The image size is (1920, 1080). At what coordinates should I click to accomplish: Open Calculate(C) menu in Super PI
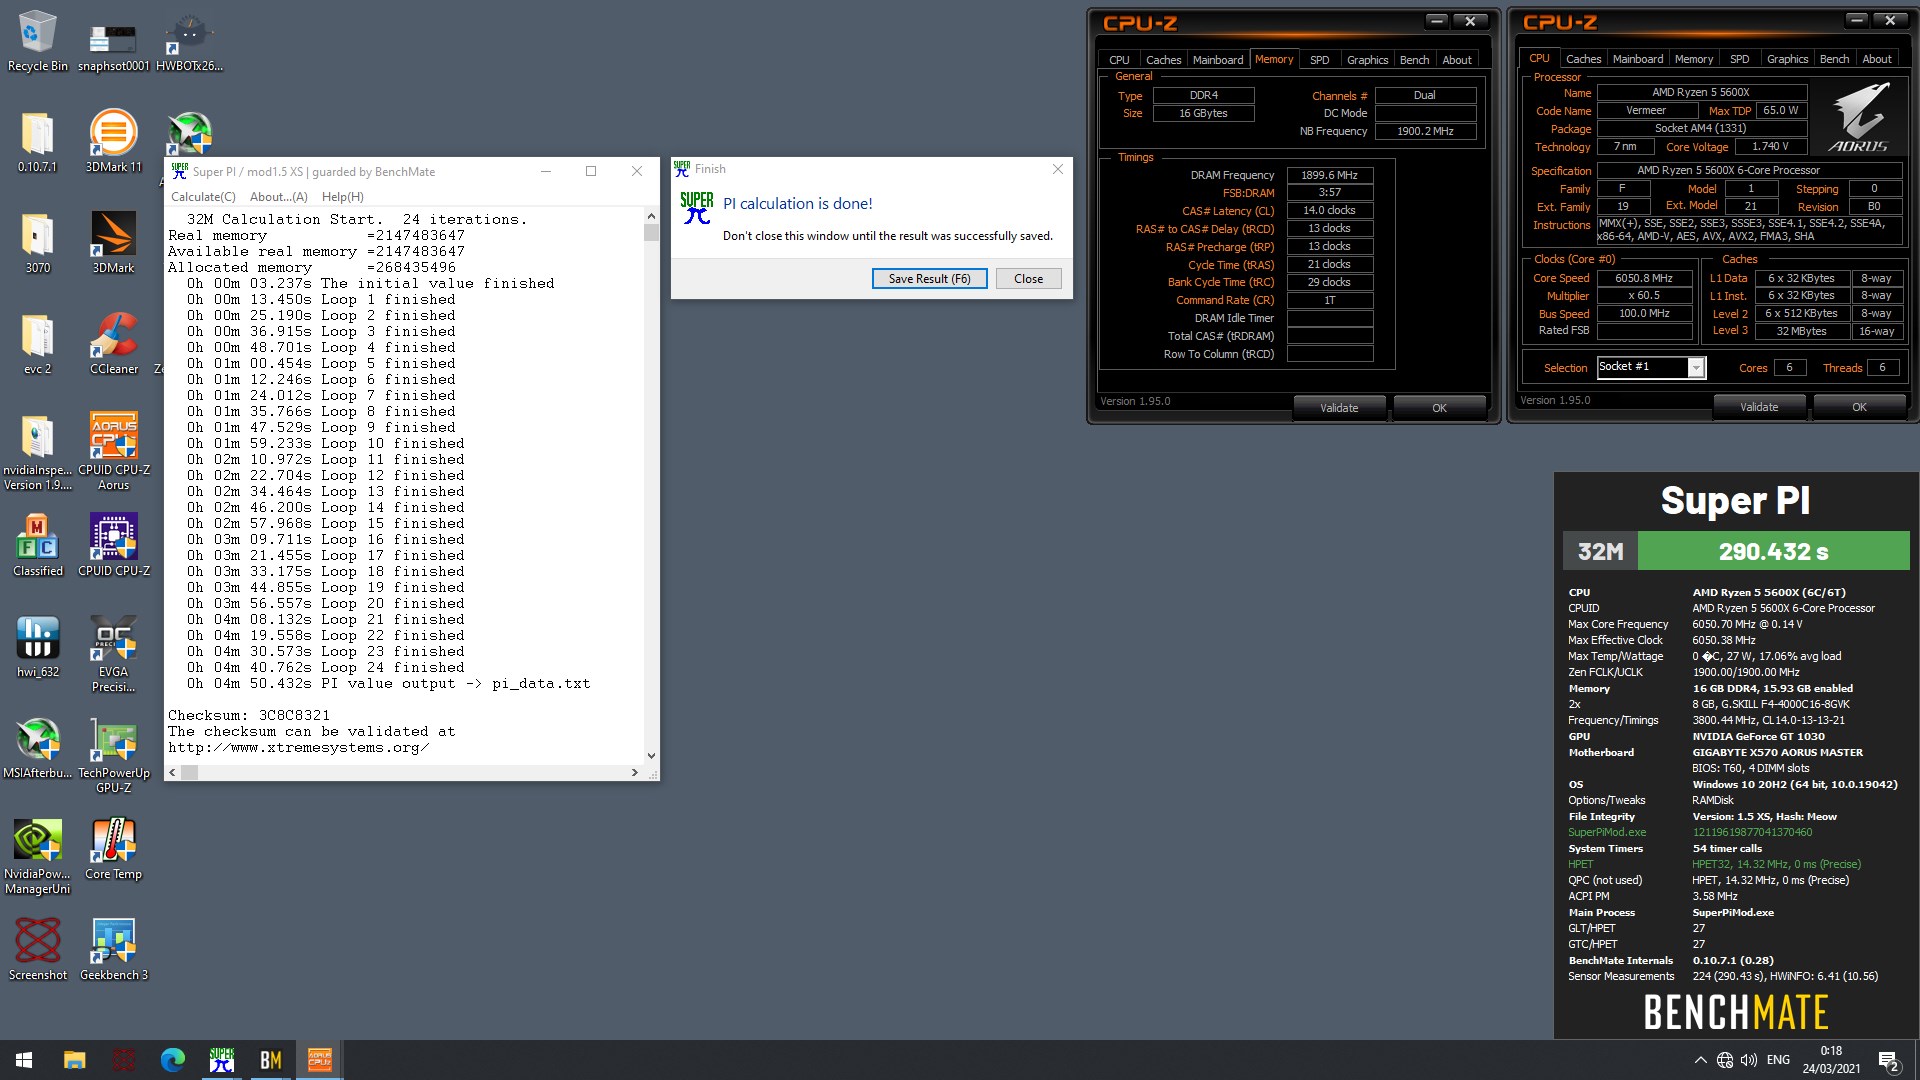pyautogui.click(x=203, y=197)
